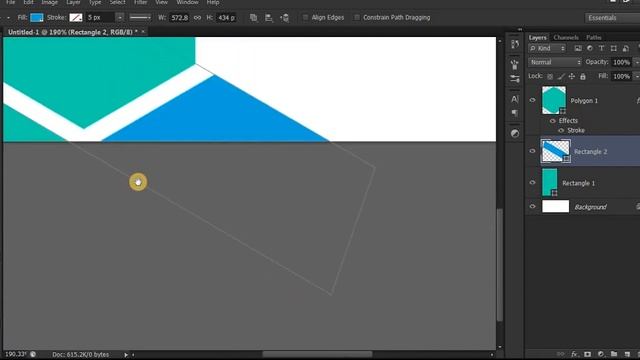
Task: Click the shape height H field
Action: tap(226, 18)
